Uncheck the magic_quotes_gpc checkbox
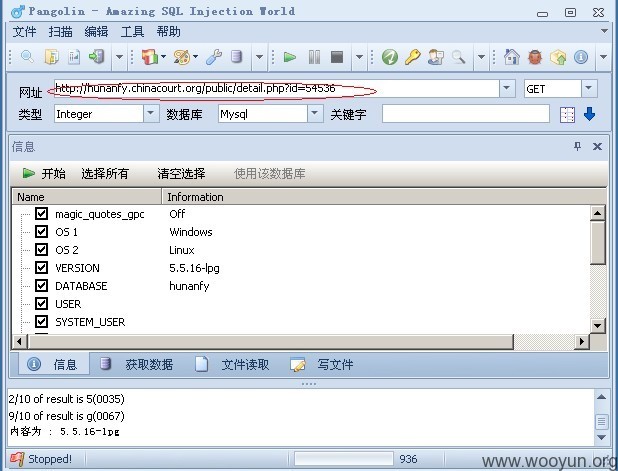Viewport: 618px width, 471px height. click(41, 214)
